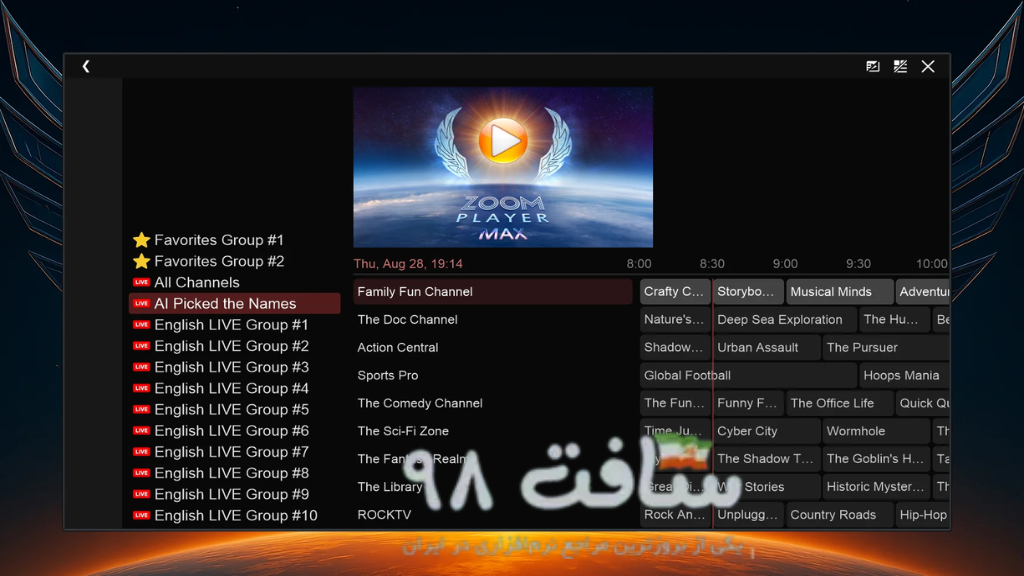Open the Nature's... program
1024x576 pixels.
click(675, 320)
